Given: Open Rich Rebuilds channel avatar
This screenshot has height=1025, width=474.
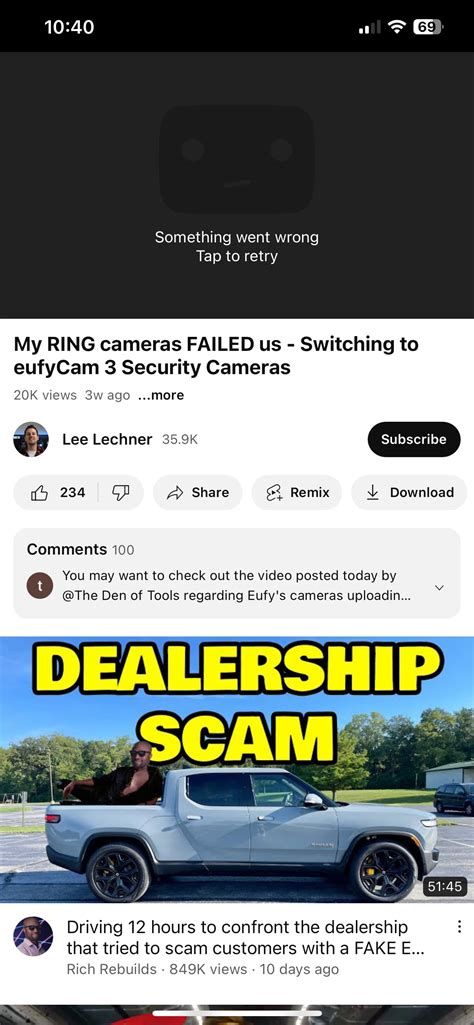Looking at the screenshot, I should [x=33, y=936].
